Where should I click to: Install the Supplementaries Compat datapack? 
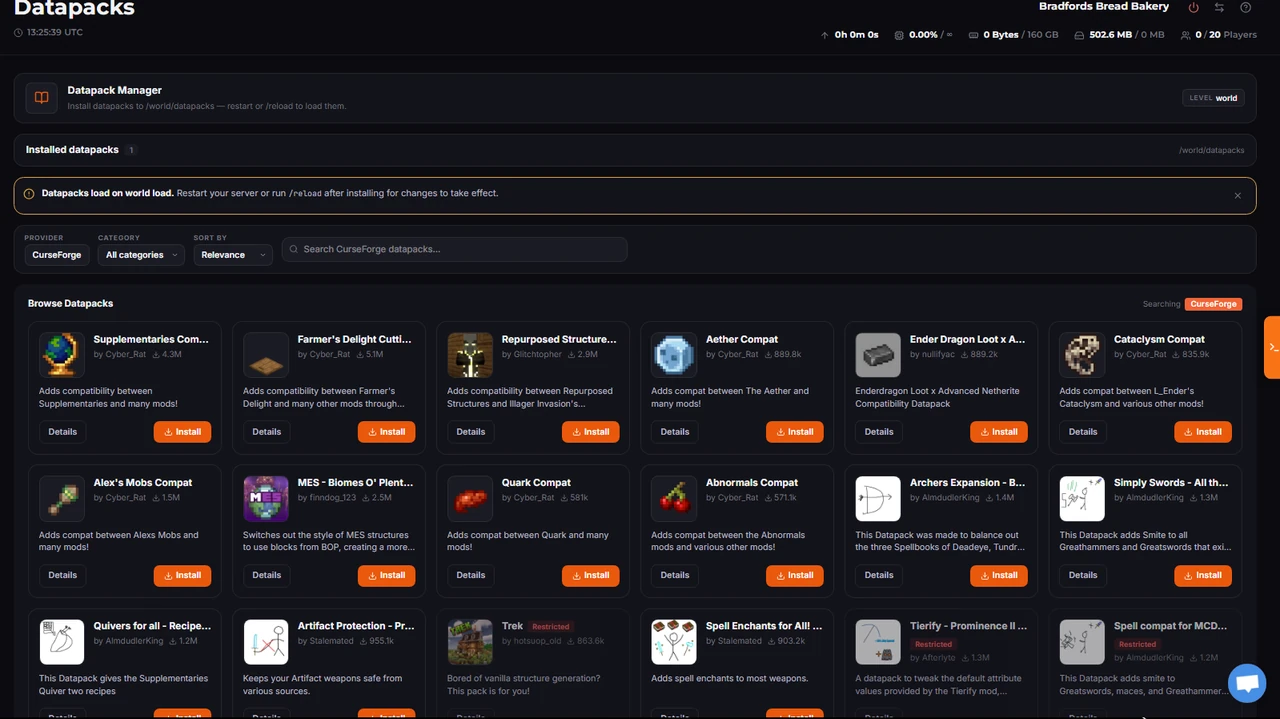(x=182, y=432)
